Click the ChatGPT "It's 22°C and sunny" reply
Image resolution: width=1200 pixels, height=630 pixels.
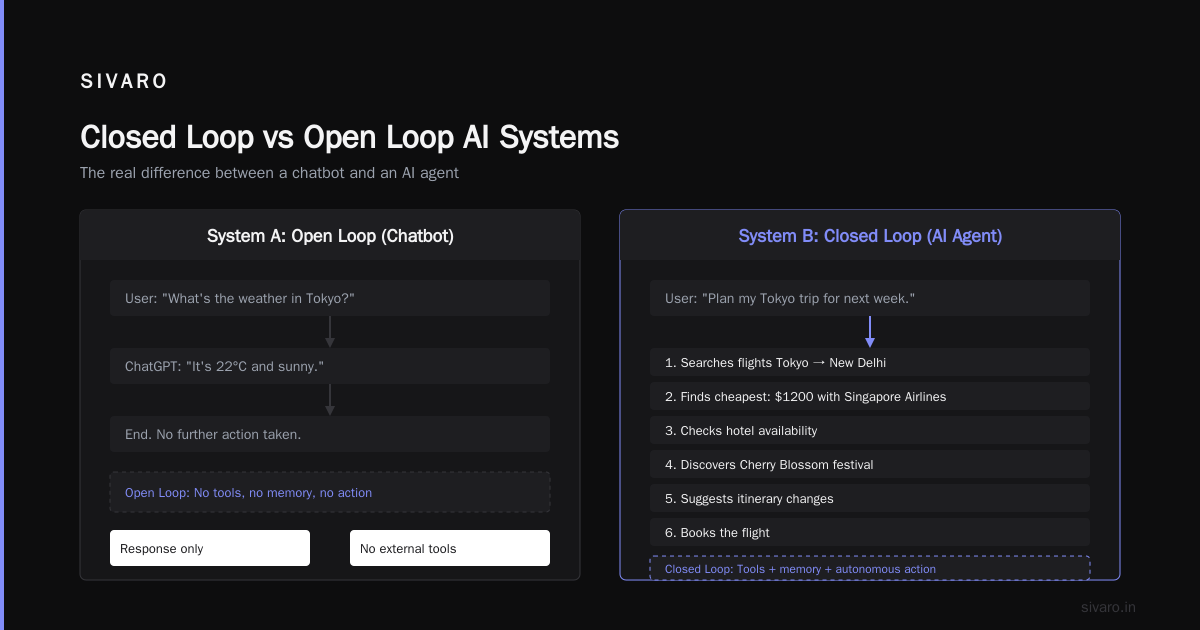pos(330,366)
